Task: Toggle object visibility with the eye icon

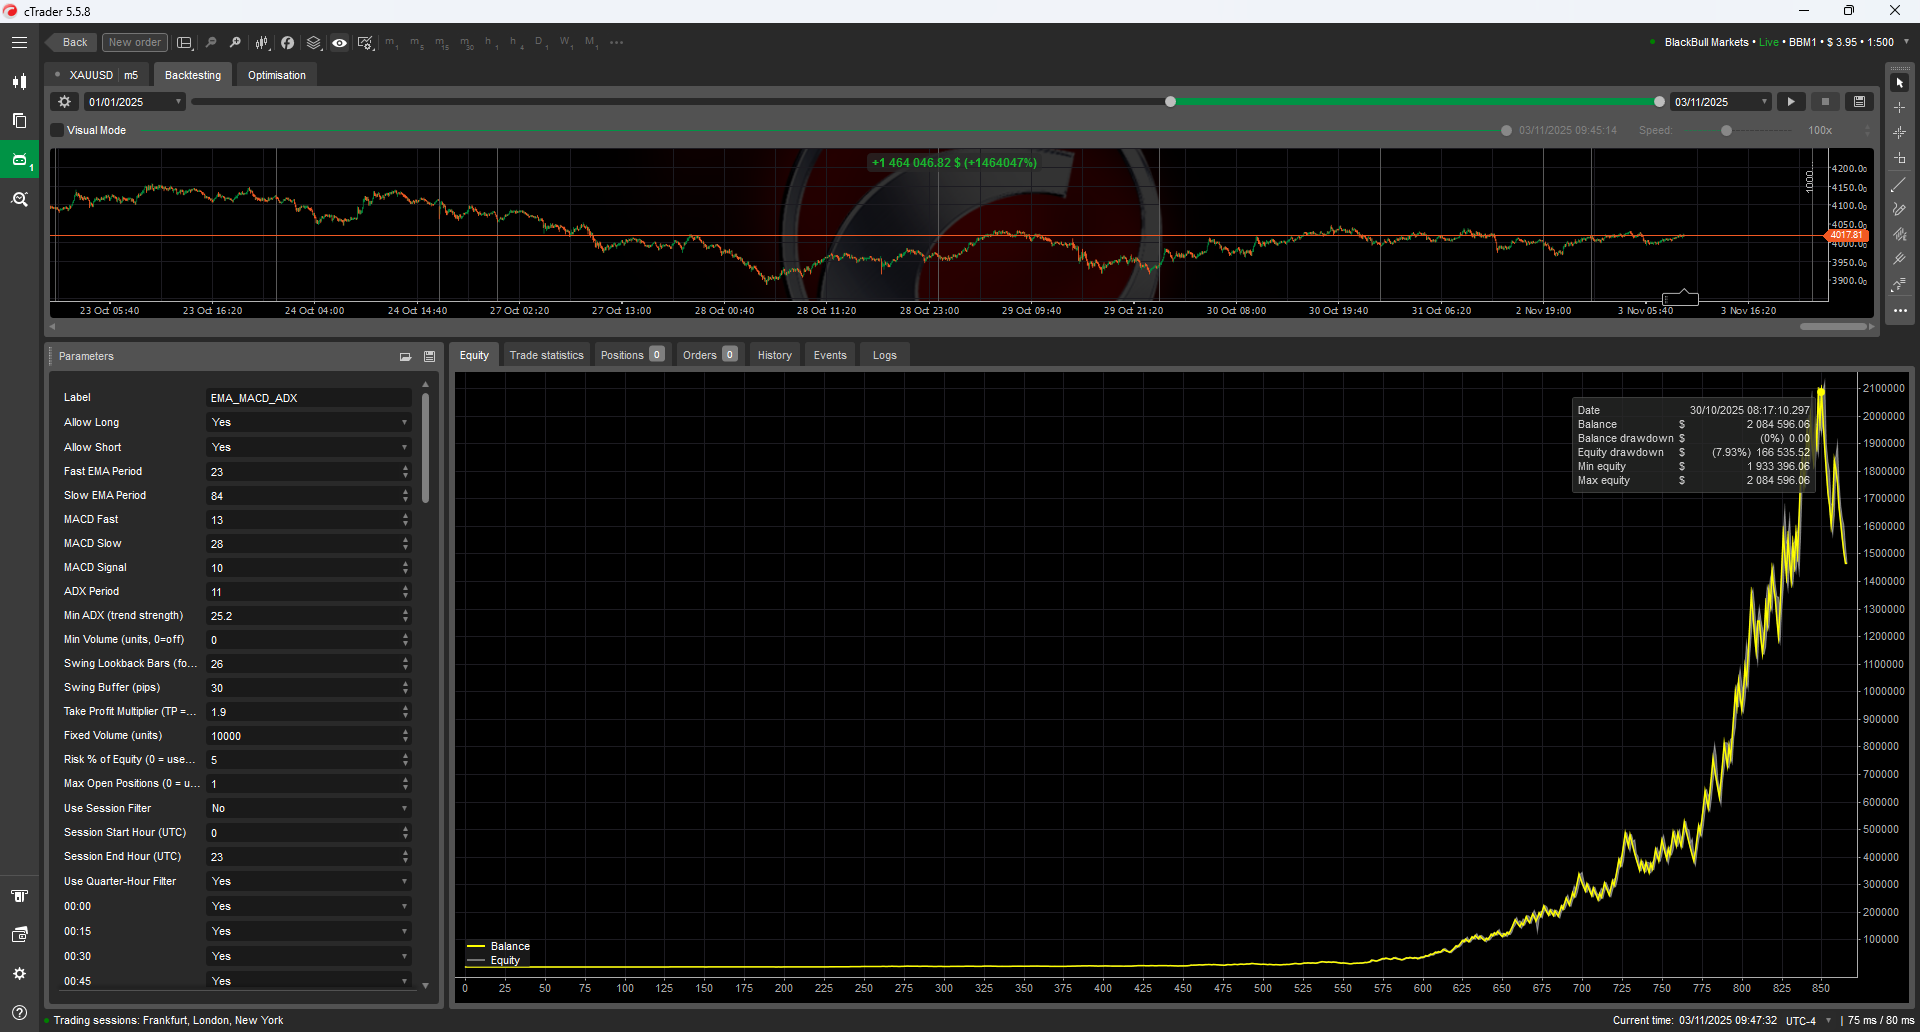Action: 339,42
